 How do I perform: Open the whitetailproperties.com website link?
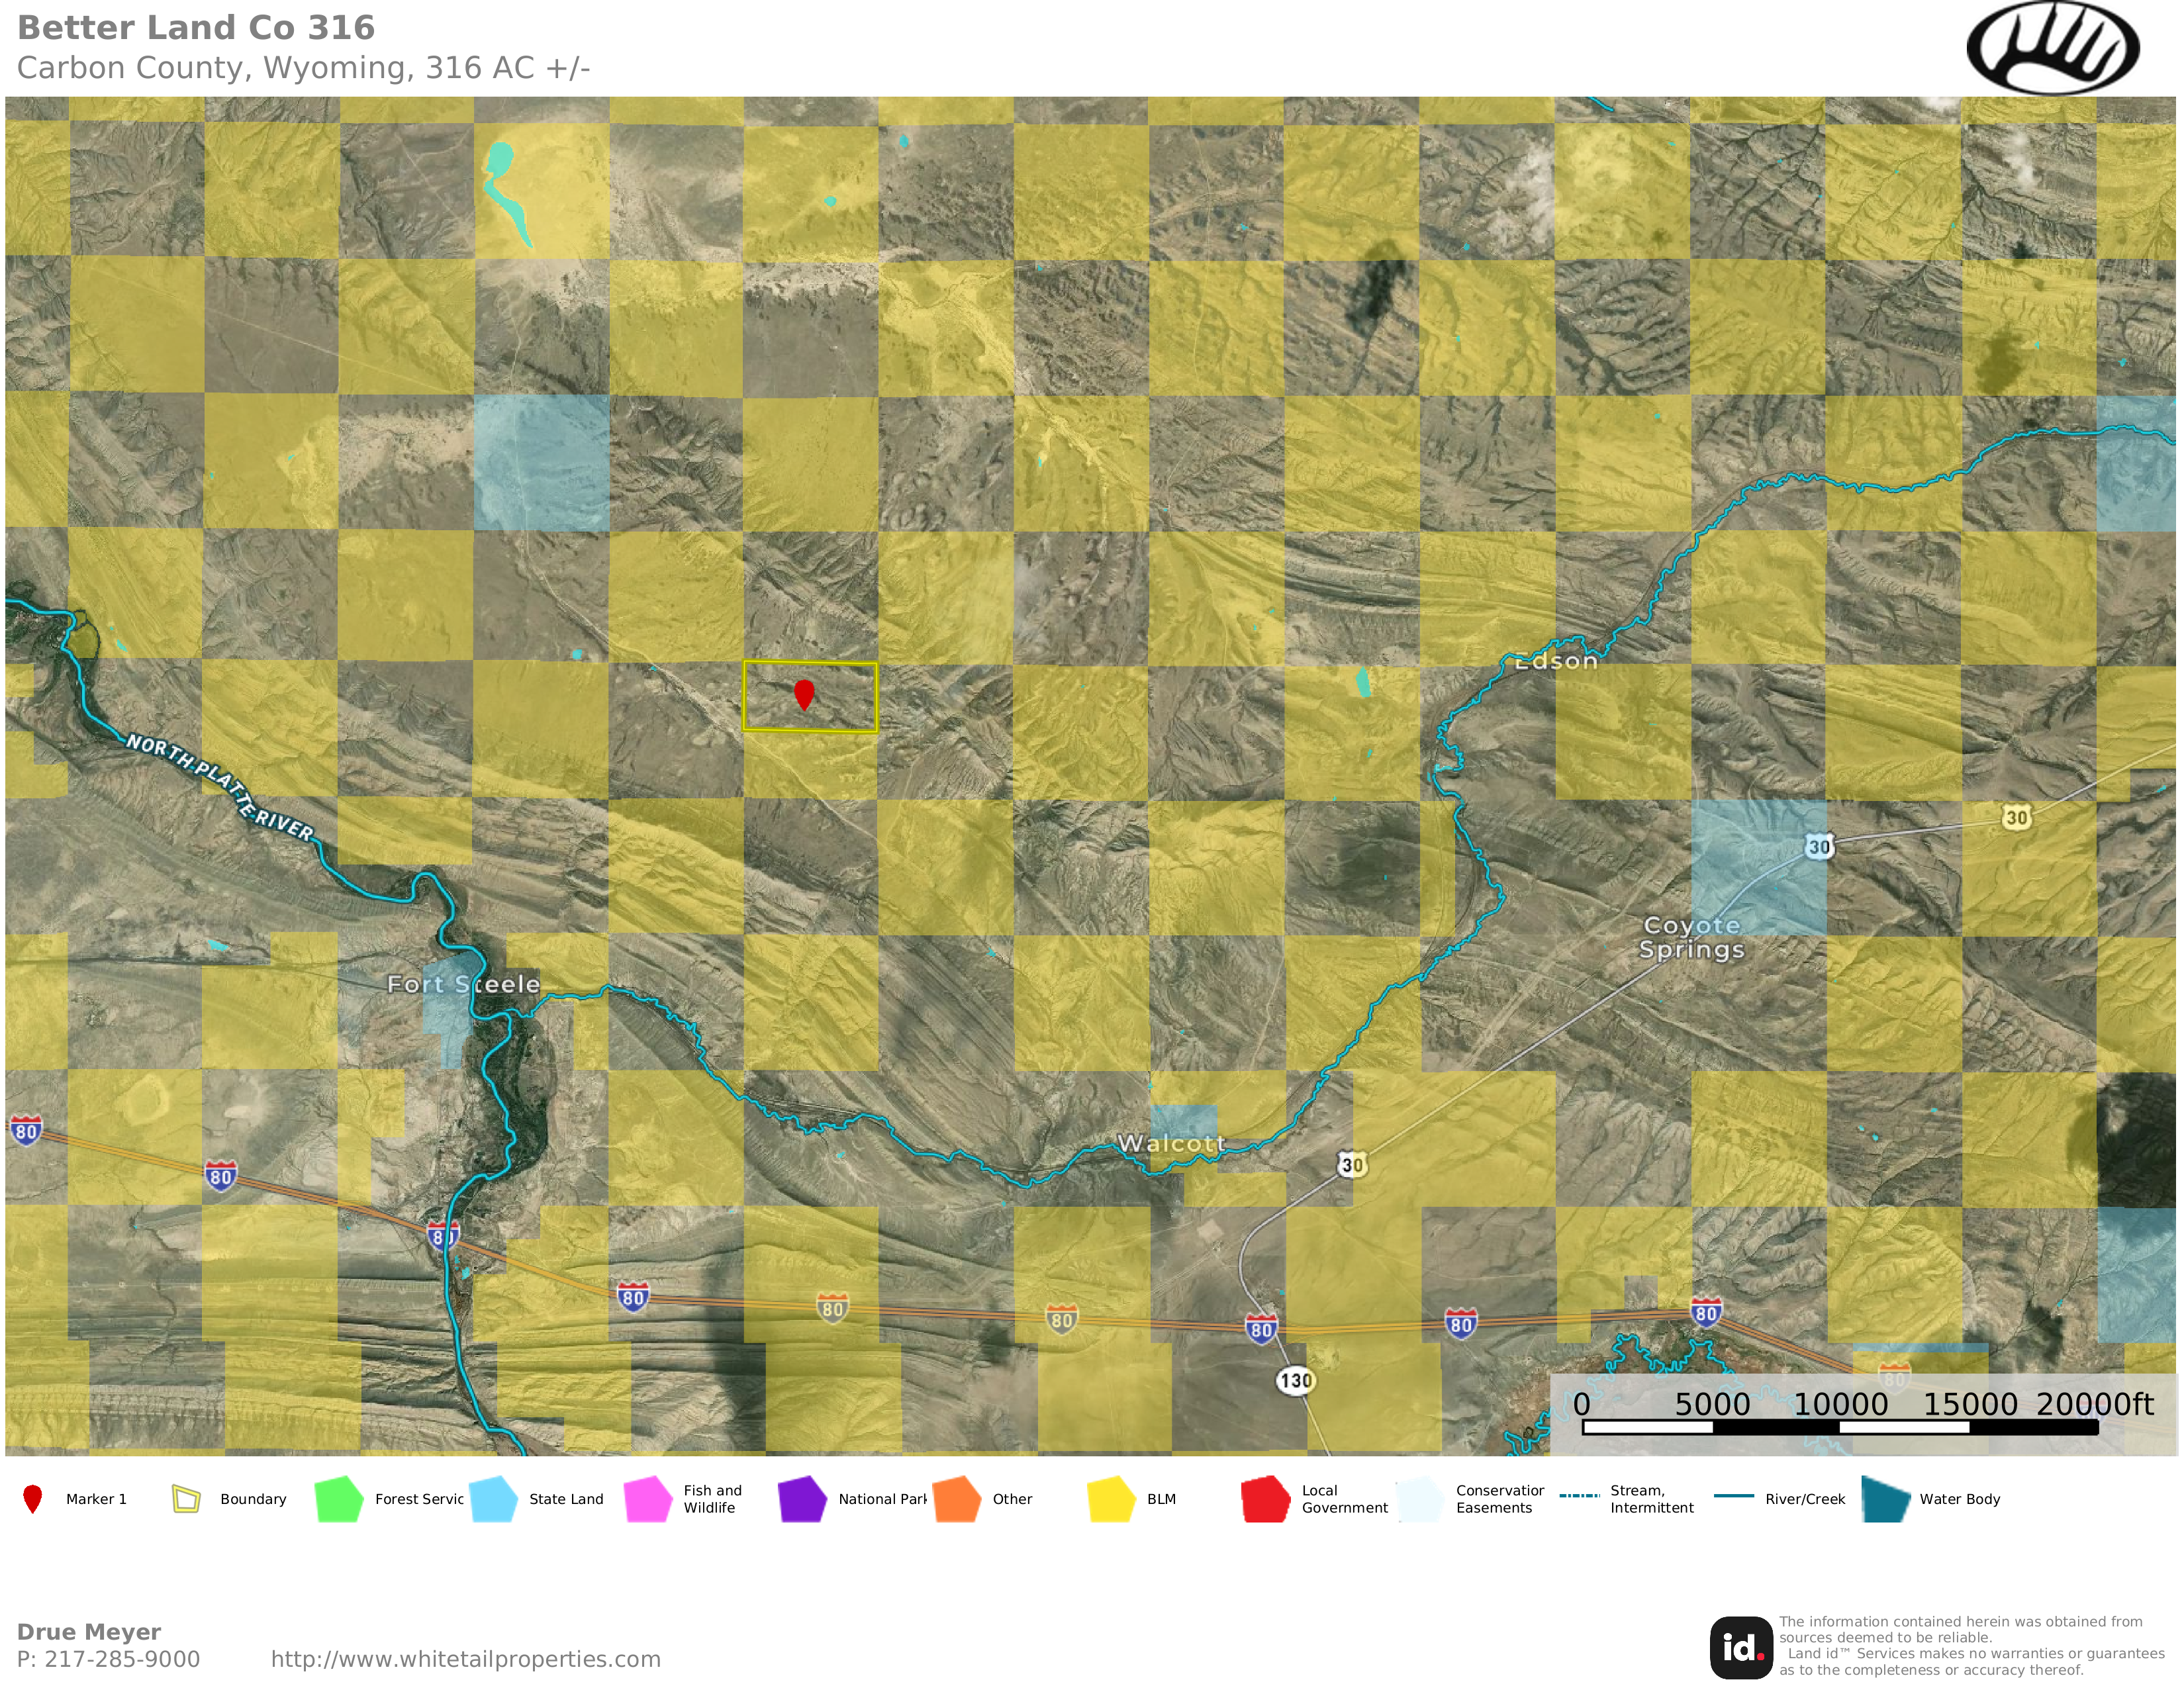click(x=466, y=1659)
